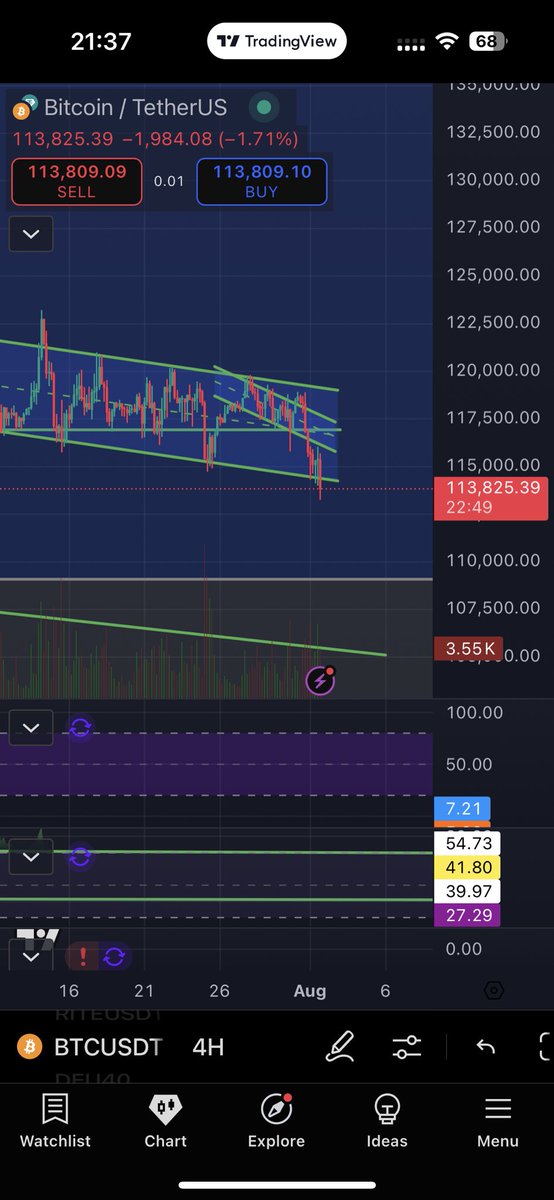Open the Bitcoin / TetherUS symbol title
Screen dimensions: 554x1200
[x=134, y=107]
